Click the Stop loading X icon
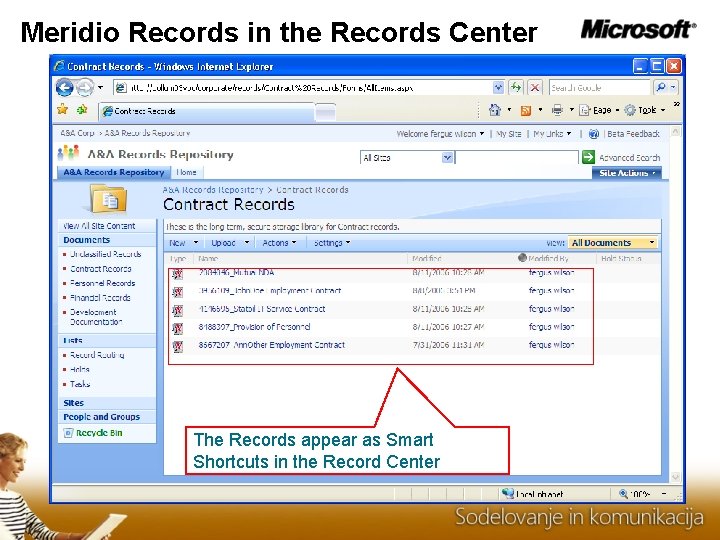This screenshot has width=720, height=540. 535,87
